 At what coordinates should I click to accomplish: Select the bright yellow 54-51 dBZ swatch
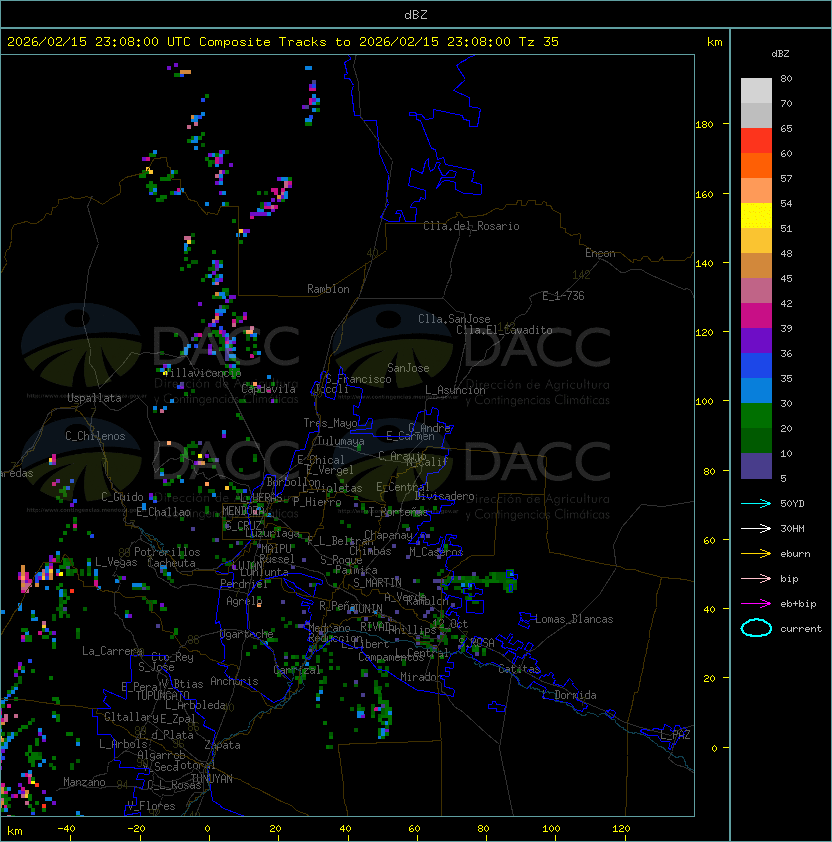[756, 216]
